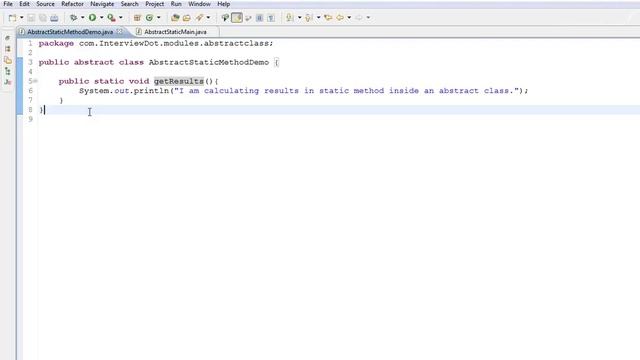Toggle Mark Occurrences highlighted button
Screen dimensions: 640x360
(x=237, y=18)
